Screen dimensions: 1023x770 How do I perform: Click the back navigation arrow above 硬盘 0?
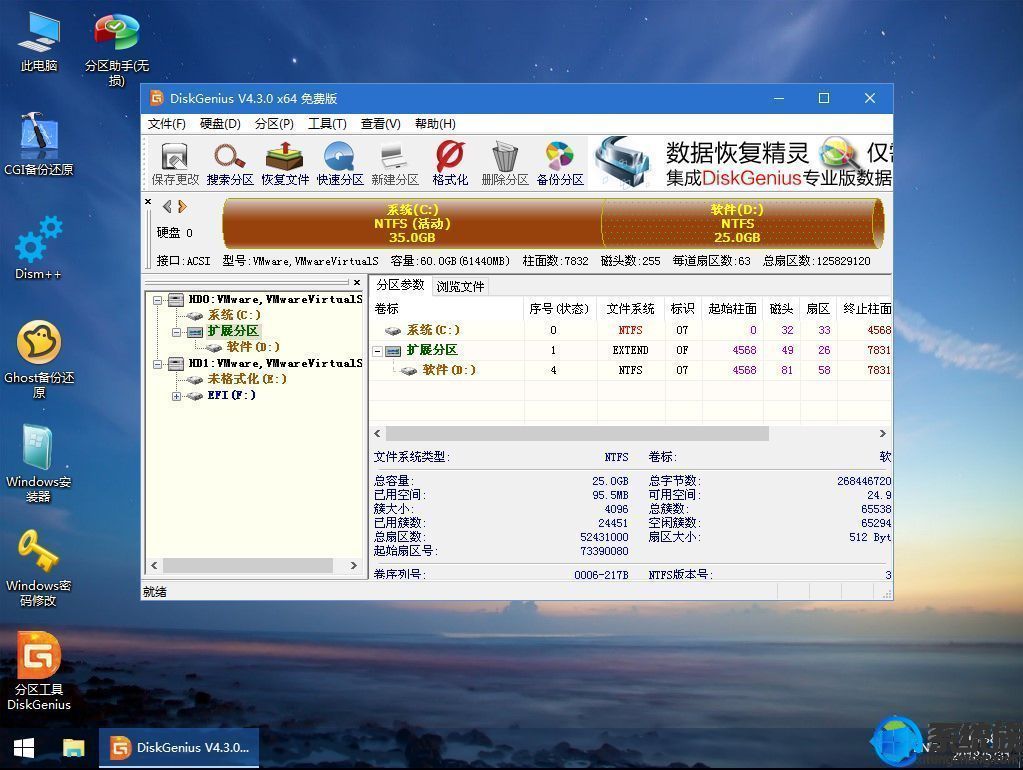(166, 205)
